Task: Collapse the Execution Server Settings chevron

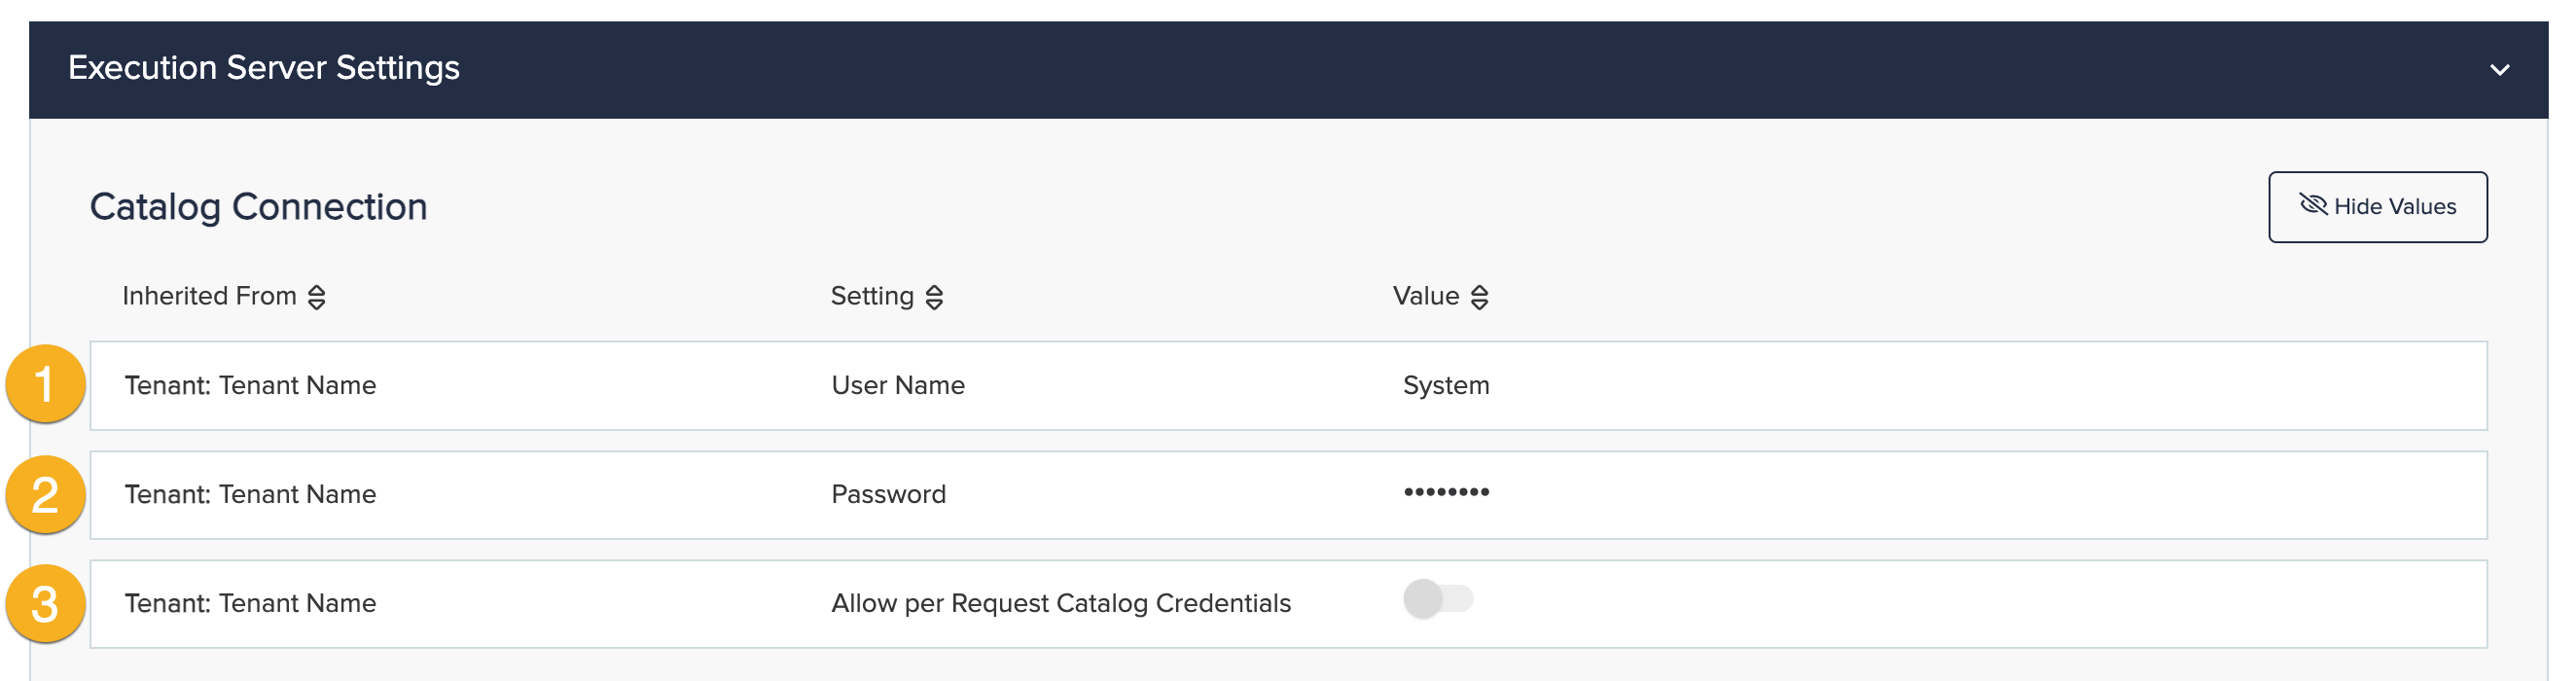Action: (2499, 70)
